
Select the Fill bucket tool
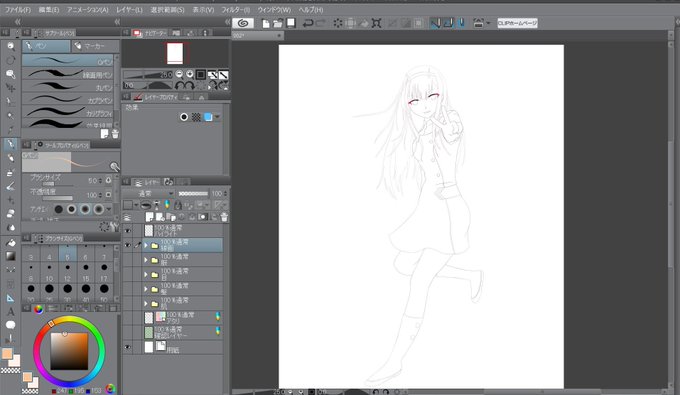click(x=10, y=243)
